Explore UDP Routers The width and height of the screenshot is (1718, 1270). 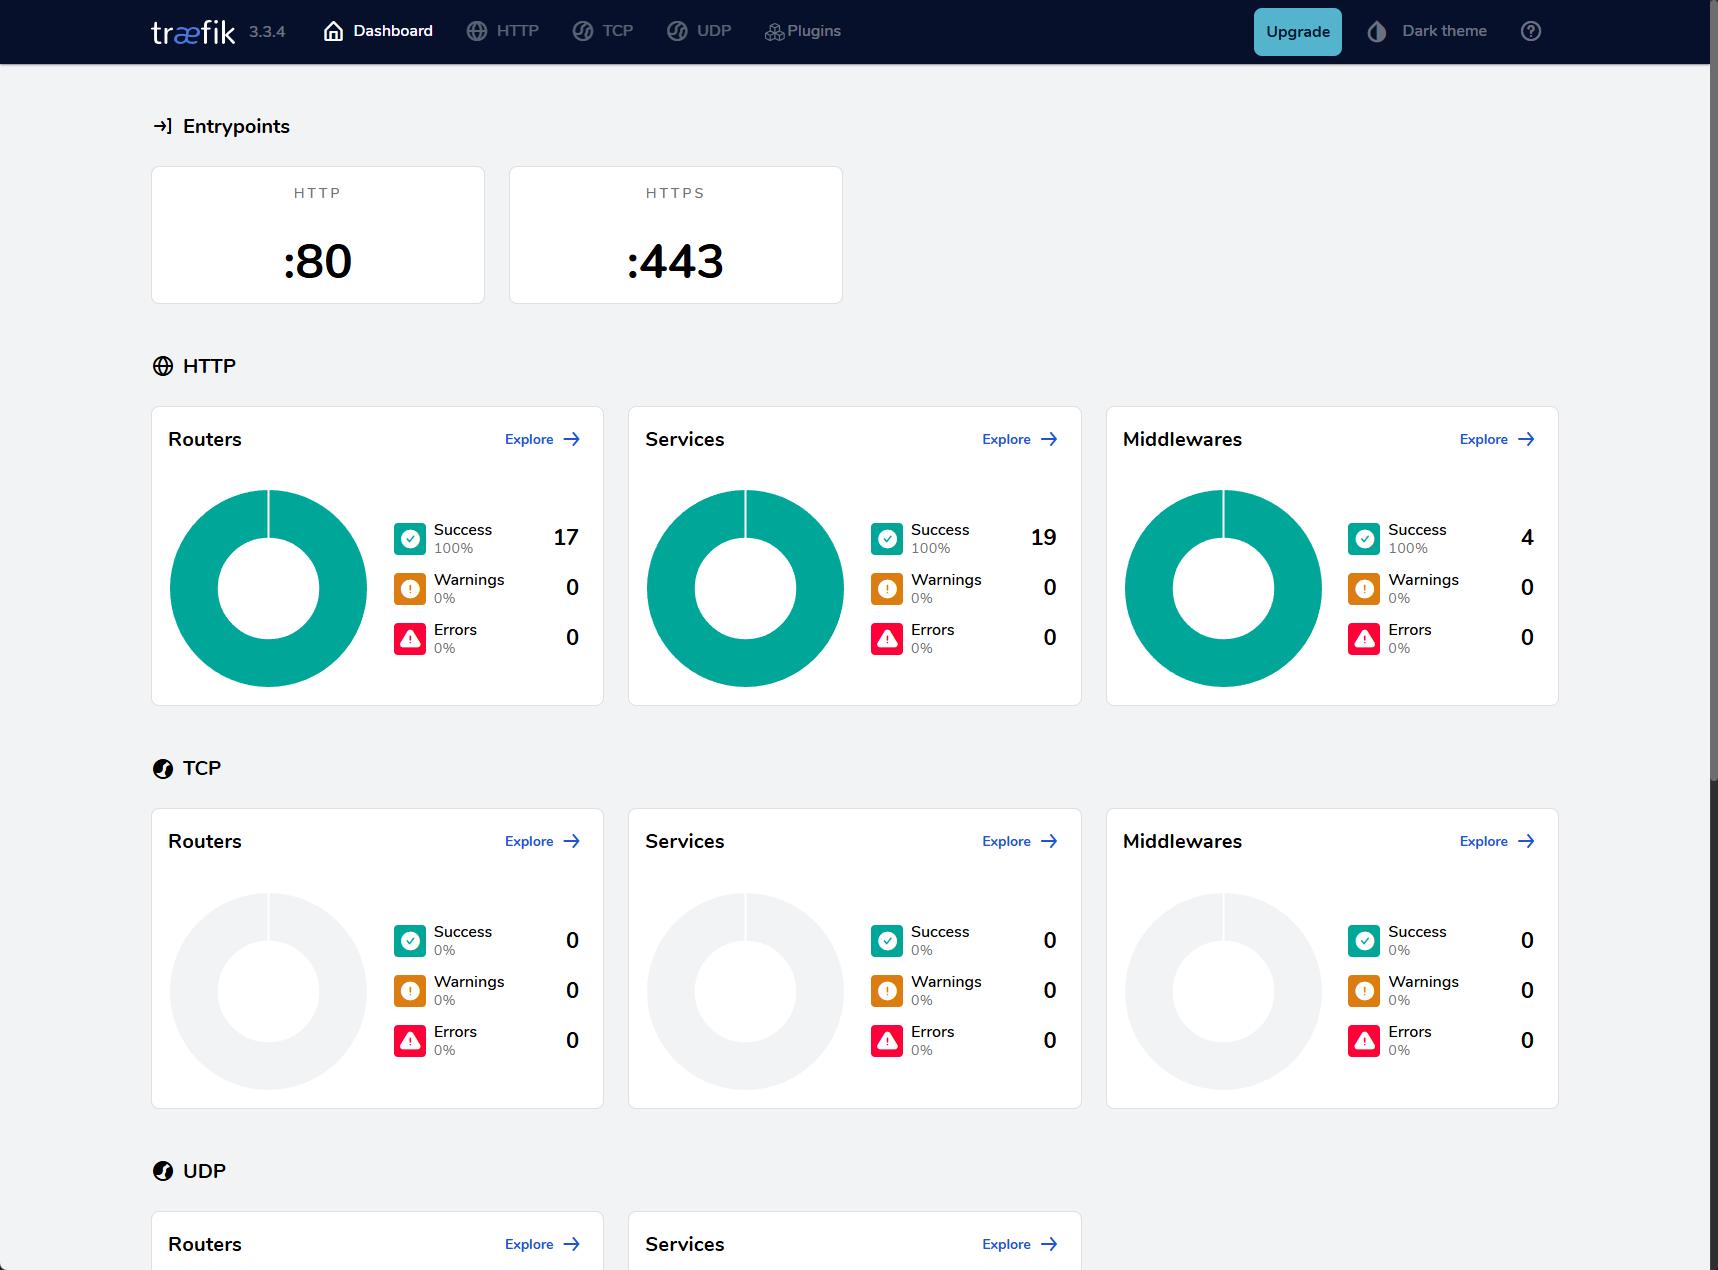543,1244
